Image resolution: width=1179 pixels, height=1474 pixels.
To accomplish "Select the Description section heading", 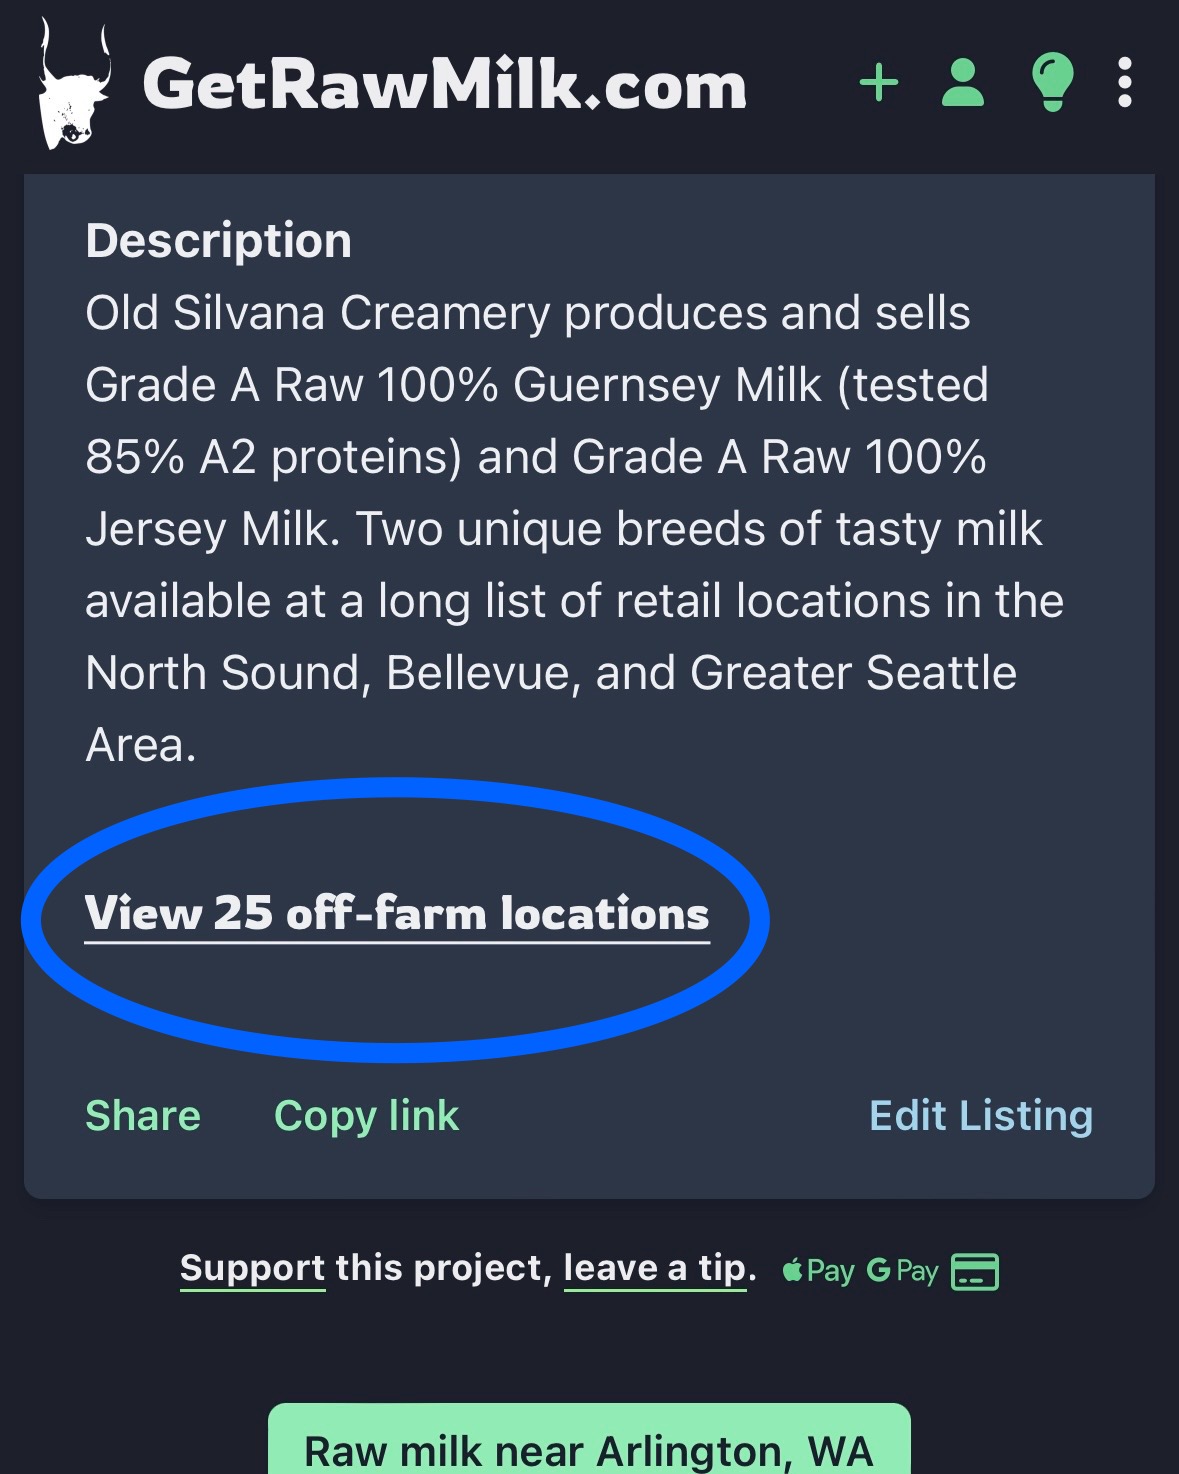I will [x=218, y=238].
